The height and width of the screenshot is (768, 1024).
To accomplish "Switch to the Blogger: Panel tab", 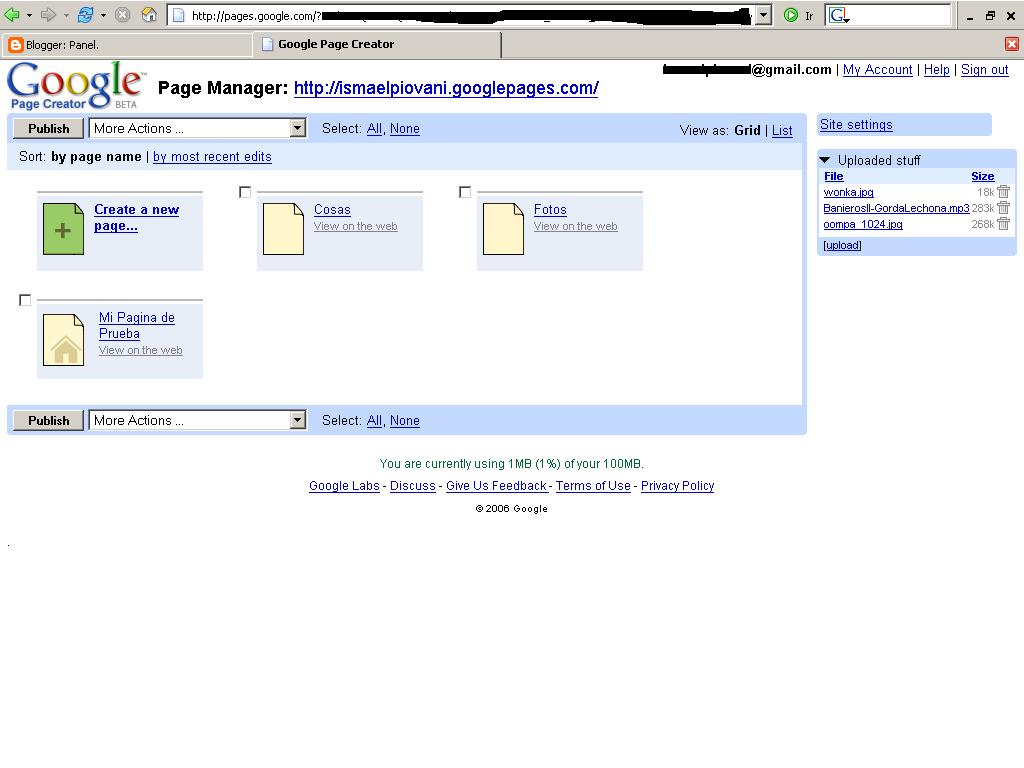I will tap(127, 44).
